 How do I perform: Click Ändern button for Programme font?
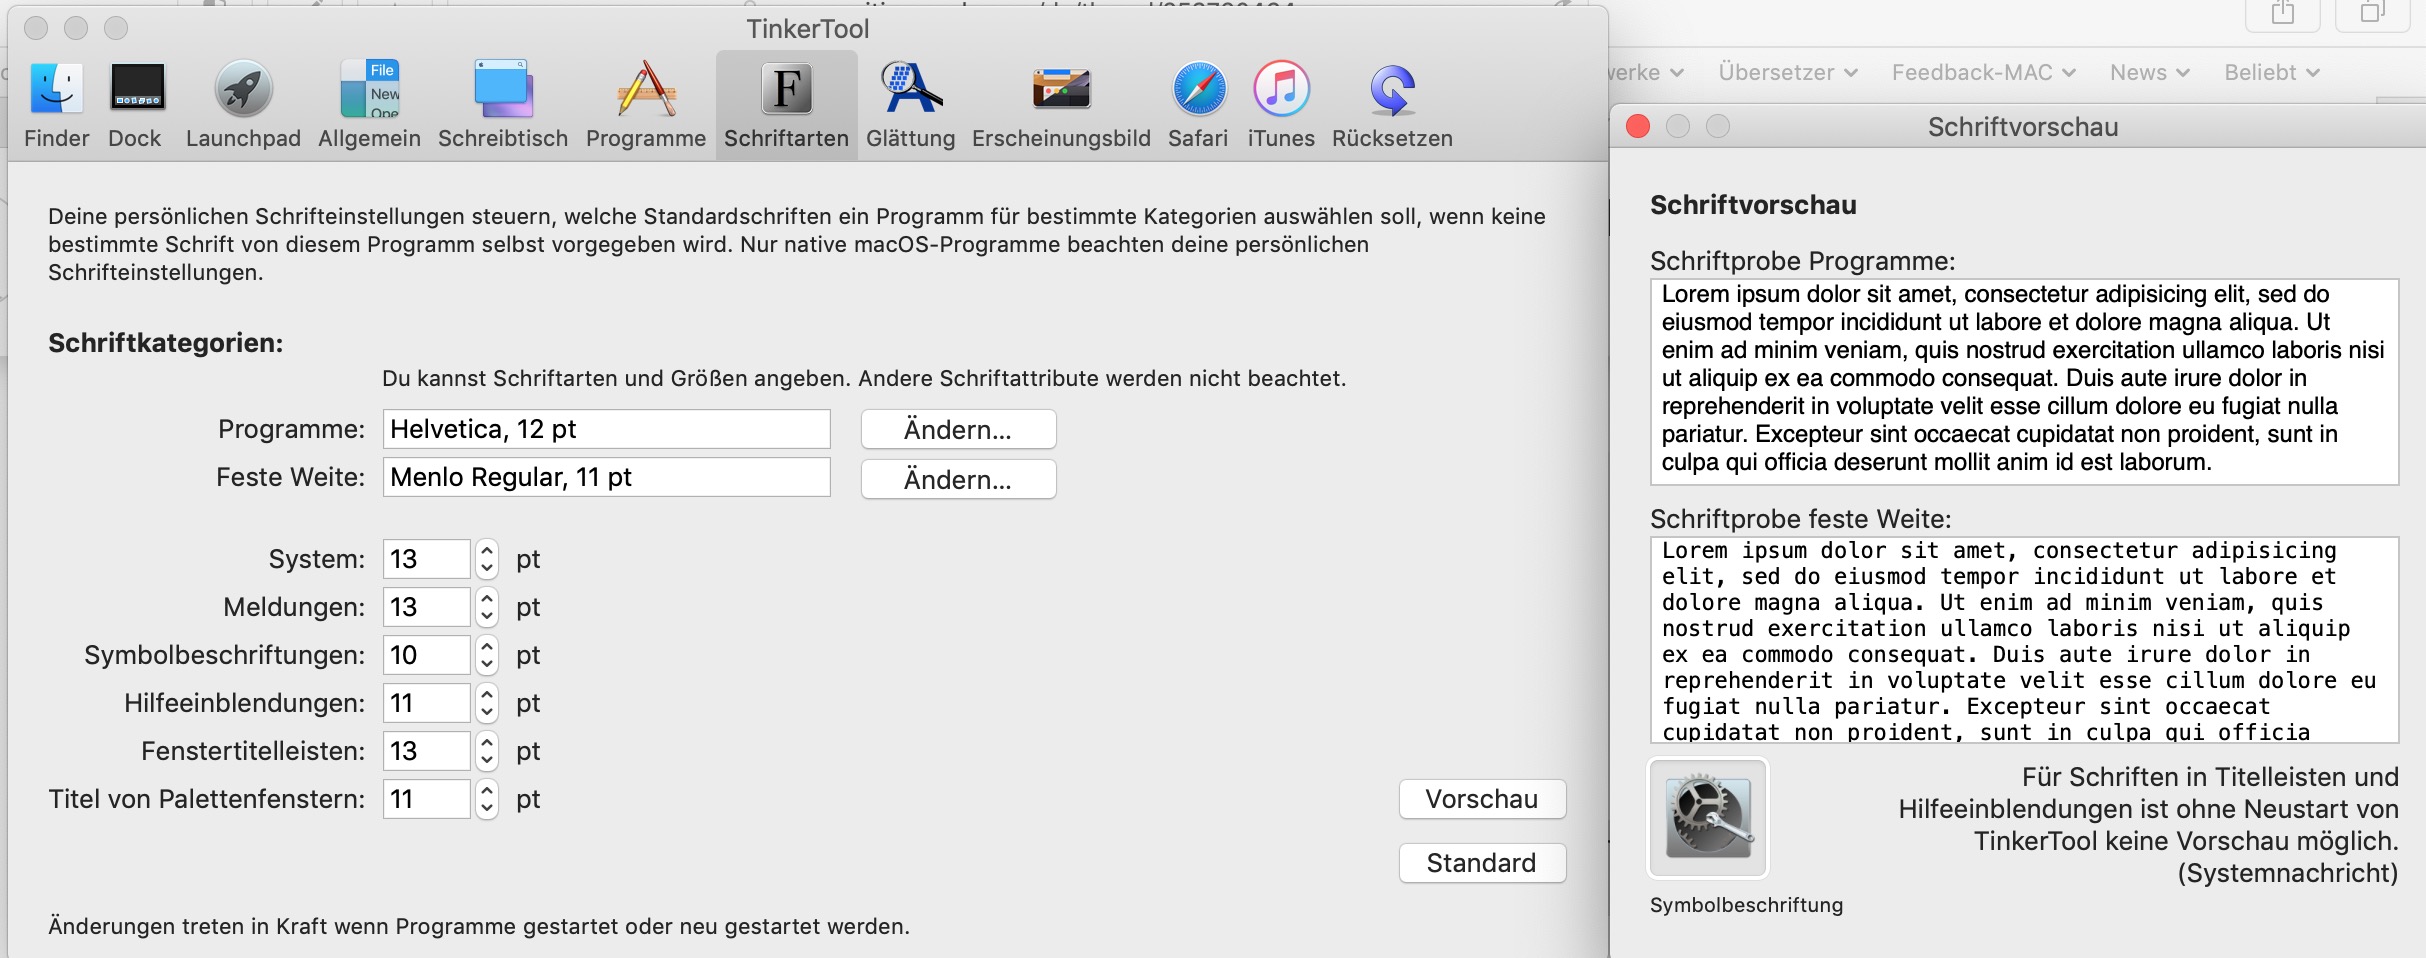tap(958, 429)
